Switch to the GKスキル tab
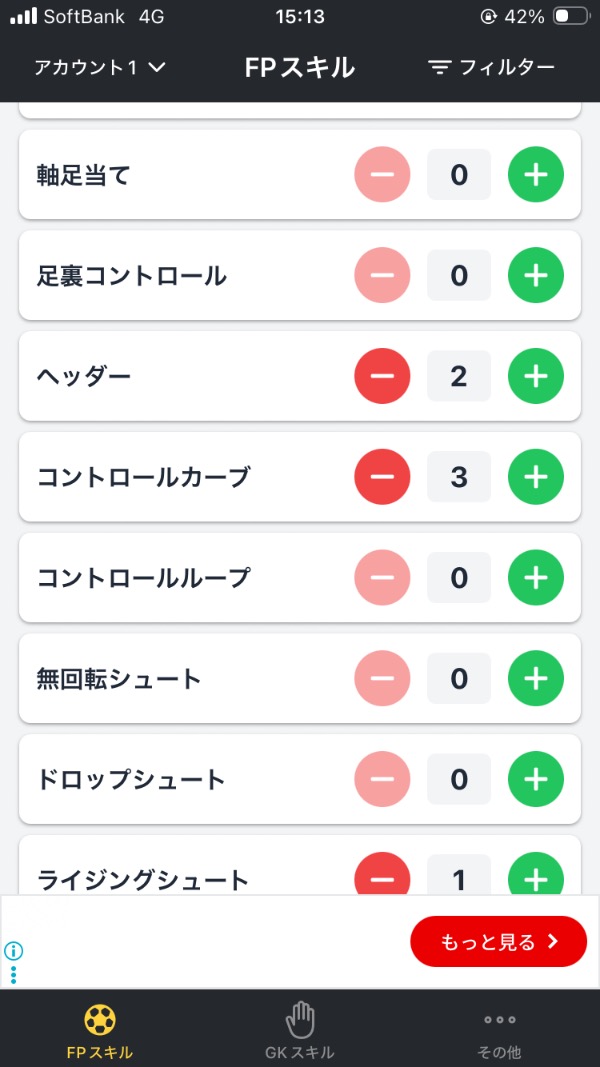The height and width of the screenshot is (1067, 600). (300, 1031)
